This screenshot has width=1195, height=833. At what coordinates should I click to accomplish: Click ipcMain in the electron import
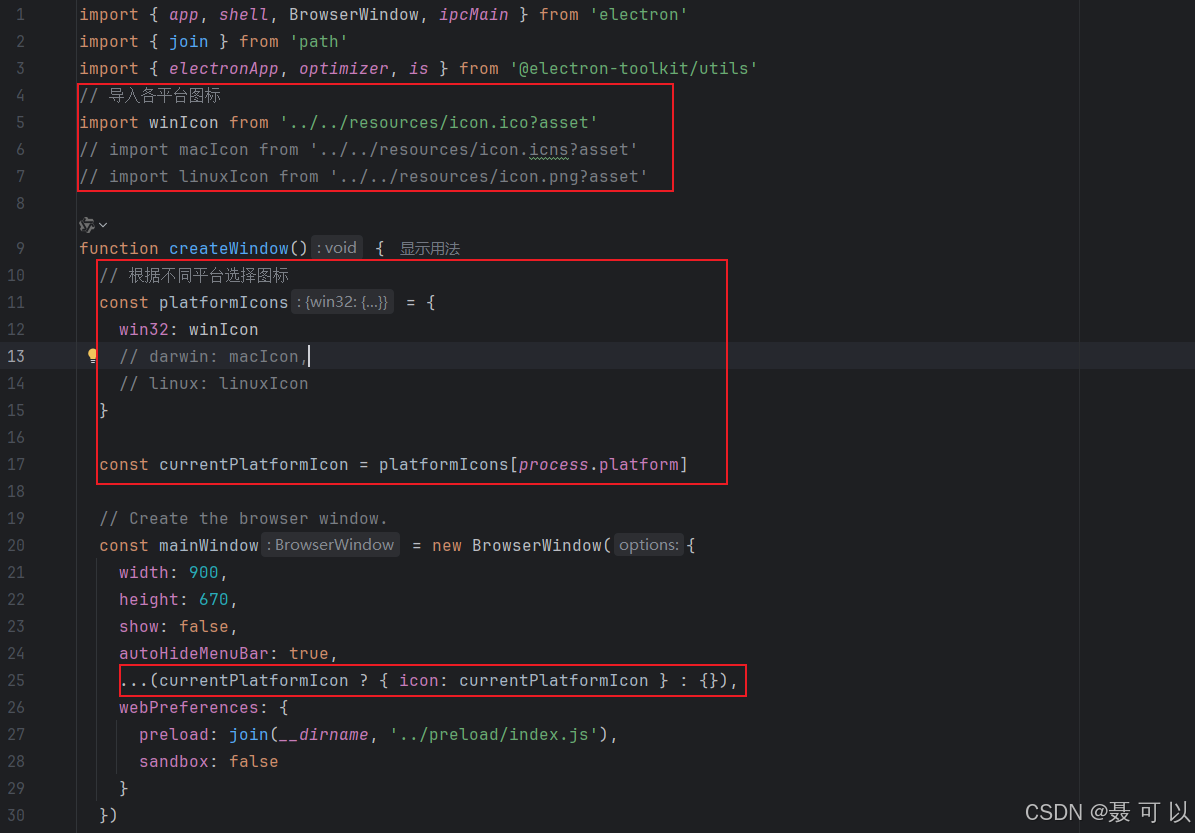473,14
